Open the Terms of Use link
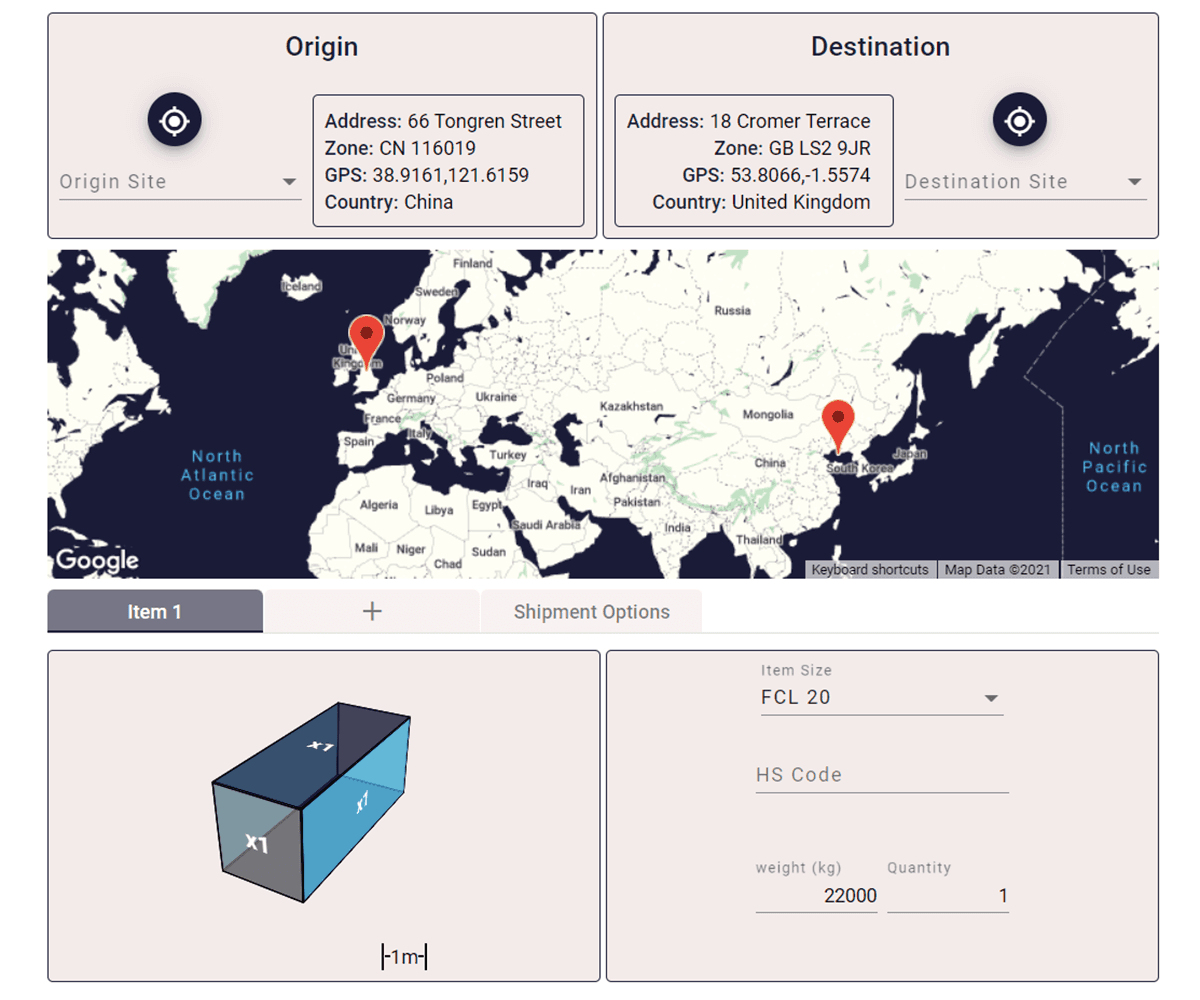This screenshot has height=1000, width=1200. pyautogui.click(x=1108, y=570)
